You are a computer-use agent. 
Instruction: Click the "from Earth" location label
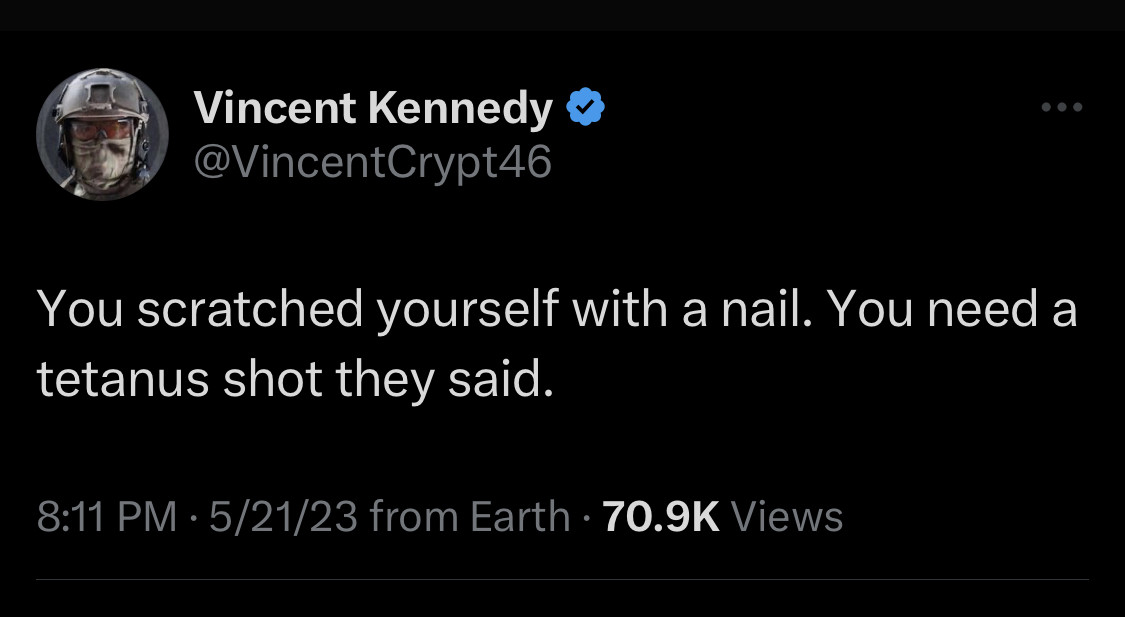pyautogui.click(x=469, y=517)
